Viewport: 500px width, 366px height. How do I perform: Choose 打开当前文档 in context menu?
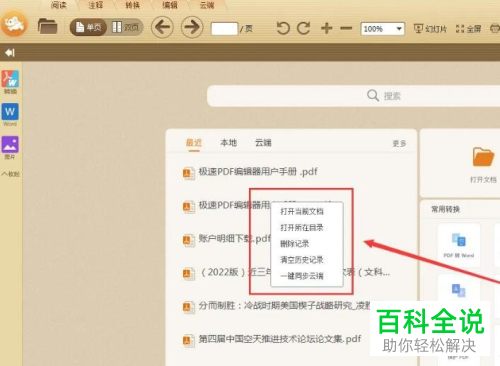302,211
